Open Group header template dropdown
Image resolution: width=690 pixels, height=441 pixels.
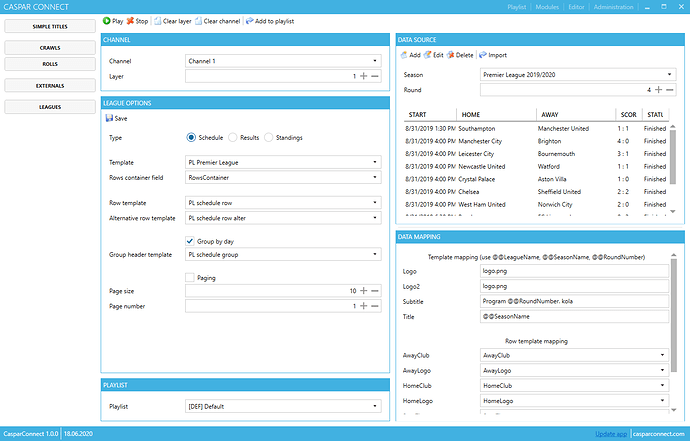[x=283, y=254]
